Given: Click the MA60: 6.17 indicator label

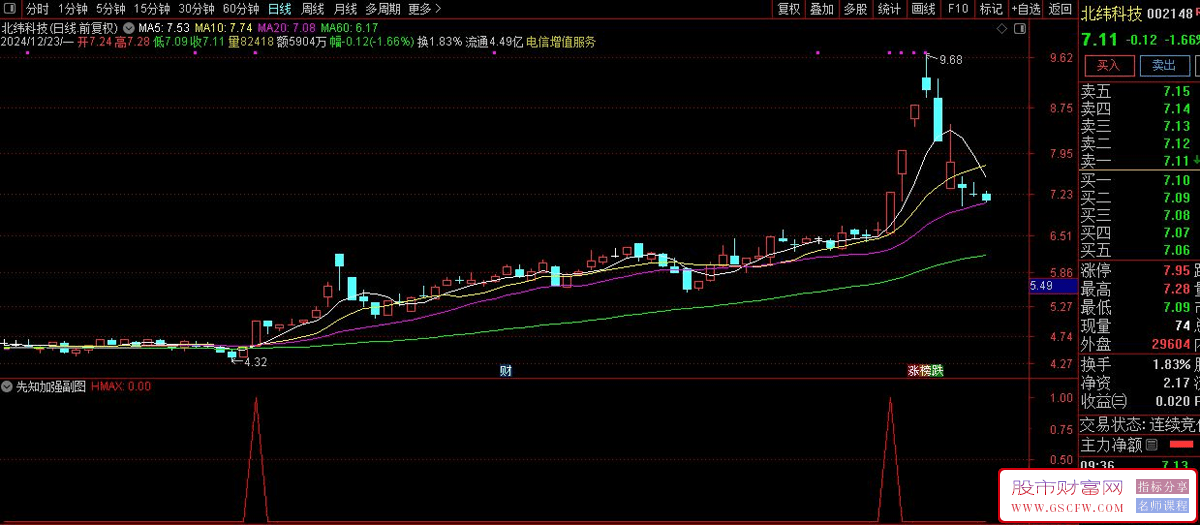Looking at the screenshot, I should coord(349,27).
